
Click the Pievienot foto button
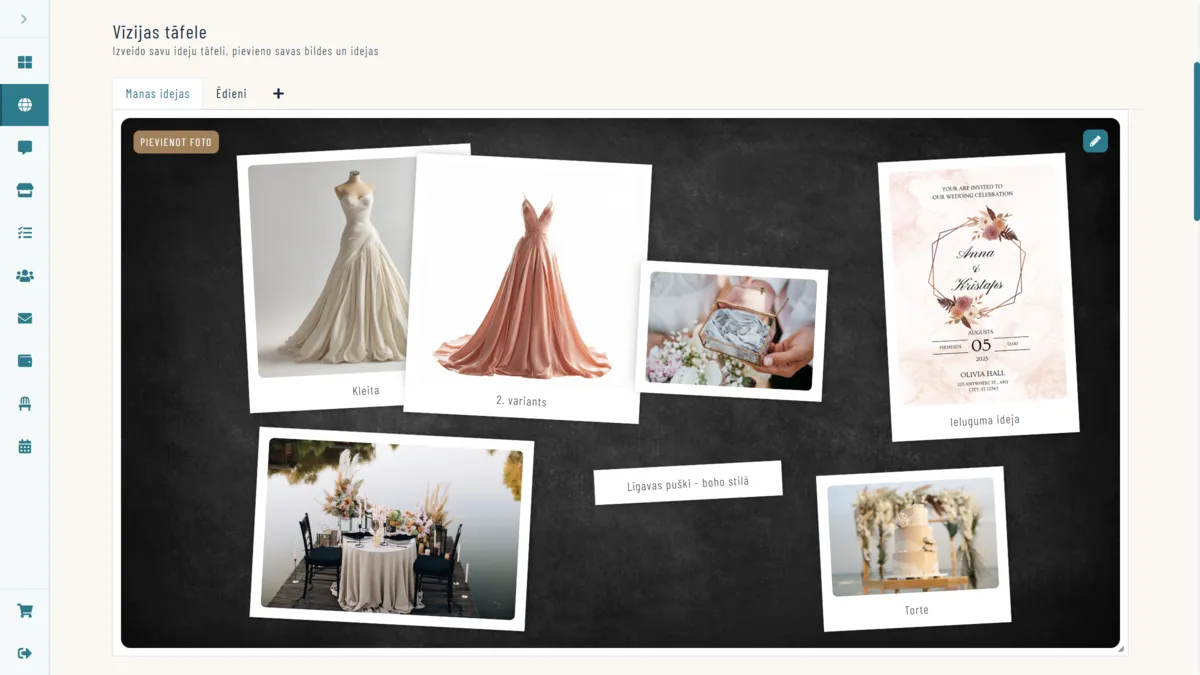(176, 142)
